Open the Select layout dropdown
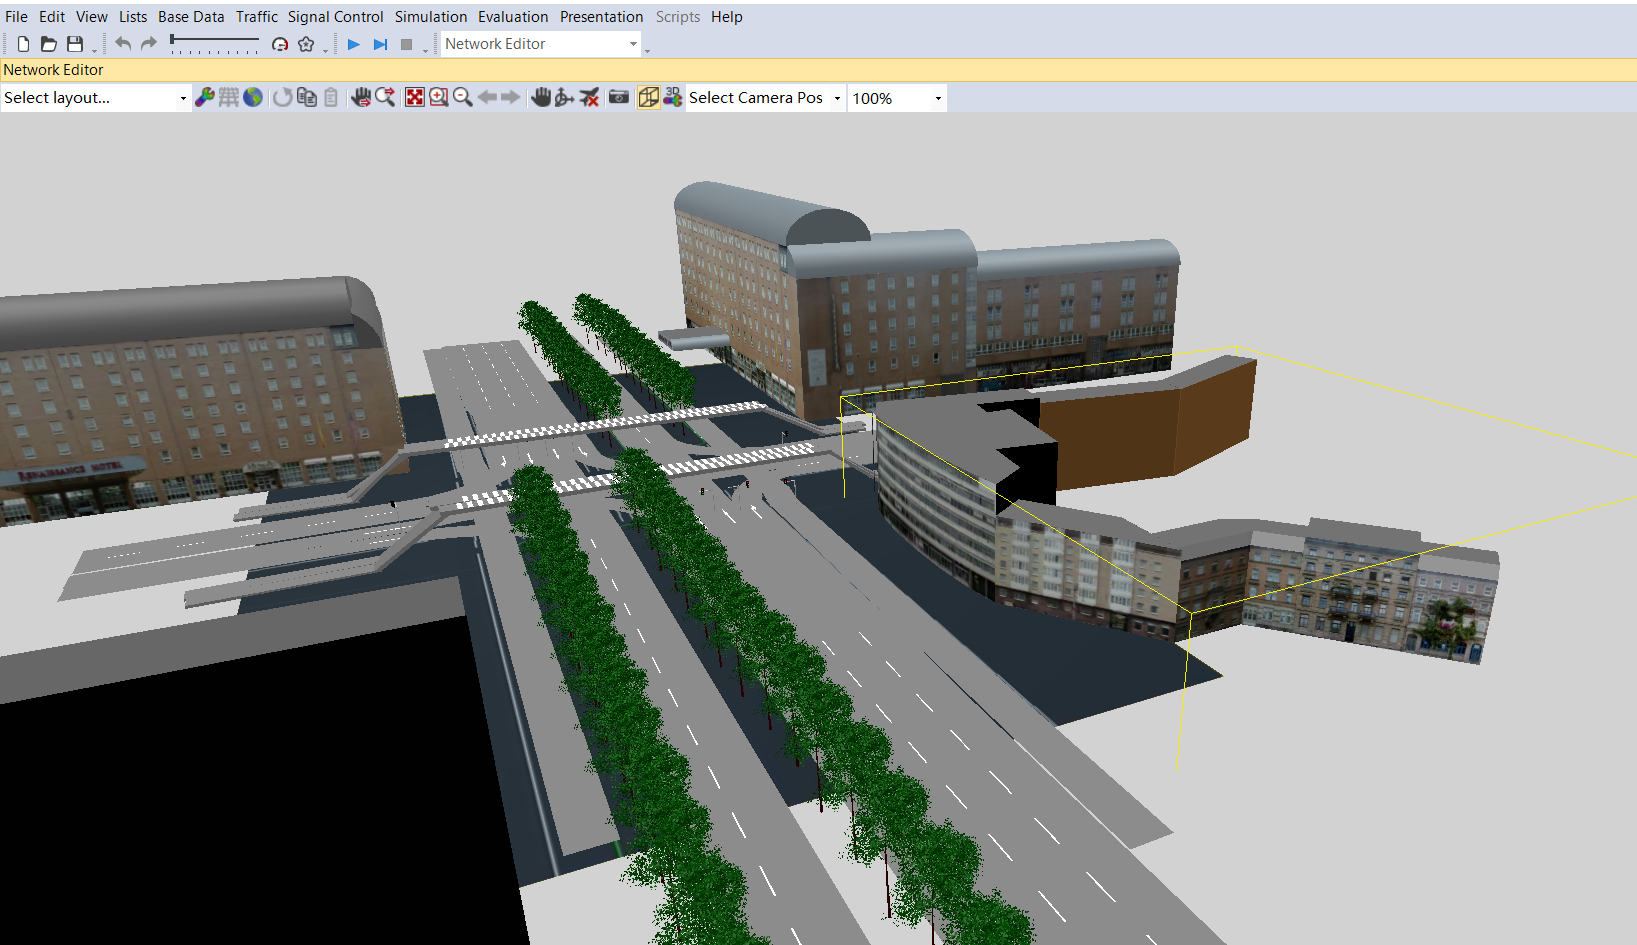Viewport: 1637px width, 945px height. coord(182,97)
